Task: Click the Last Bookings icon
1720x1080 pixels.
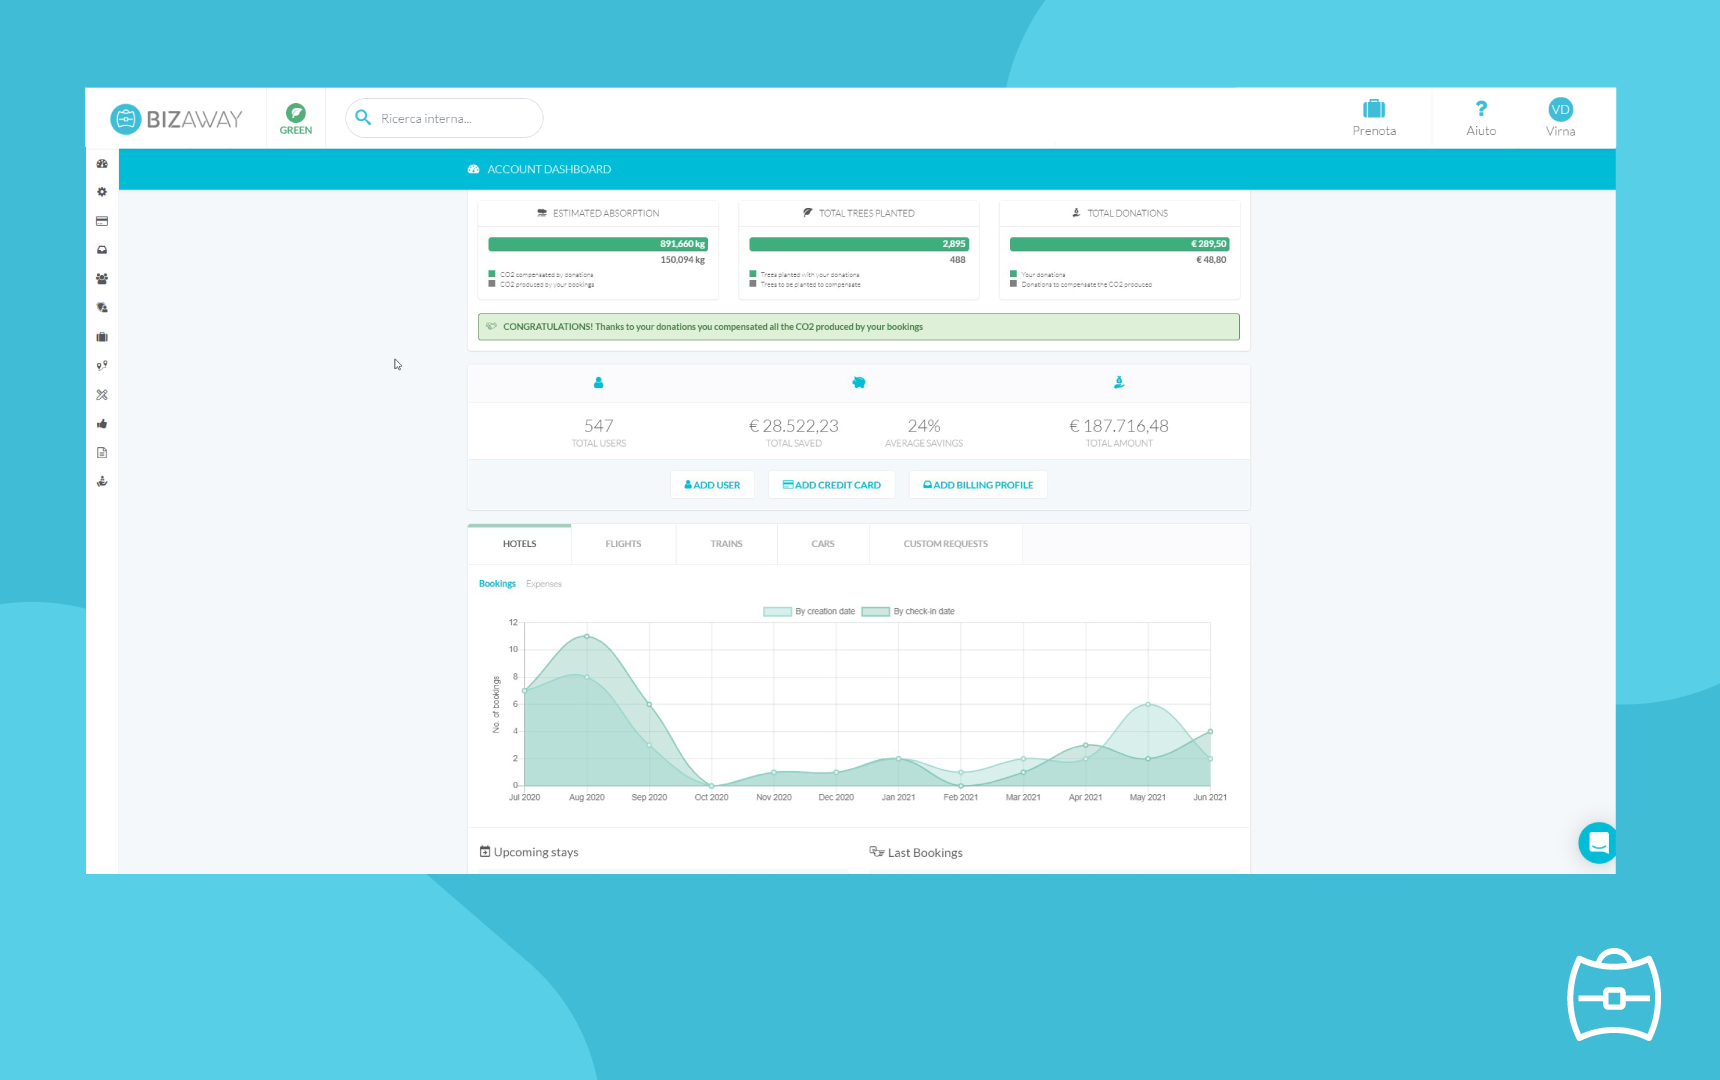Action: pos(877,852)
